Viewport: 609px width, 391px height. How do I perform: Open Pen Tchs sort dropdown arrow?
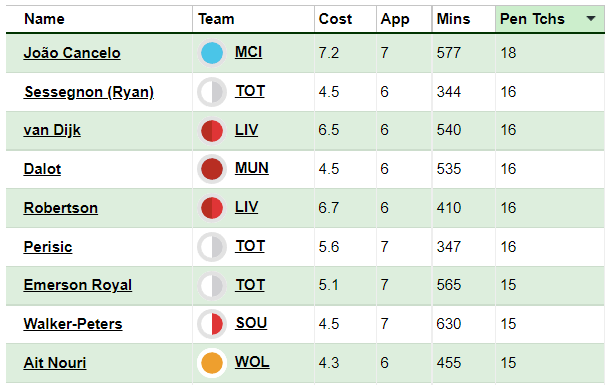tap(591, 18)
